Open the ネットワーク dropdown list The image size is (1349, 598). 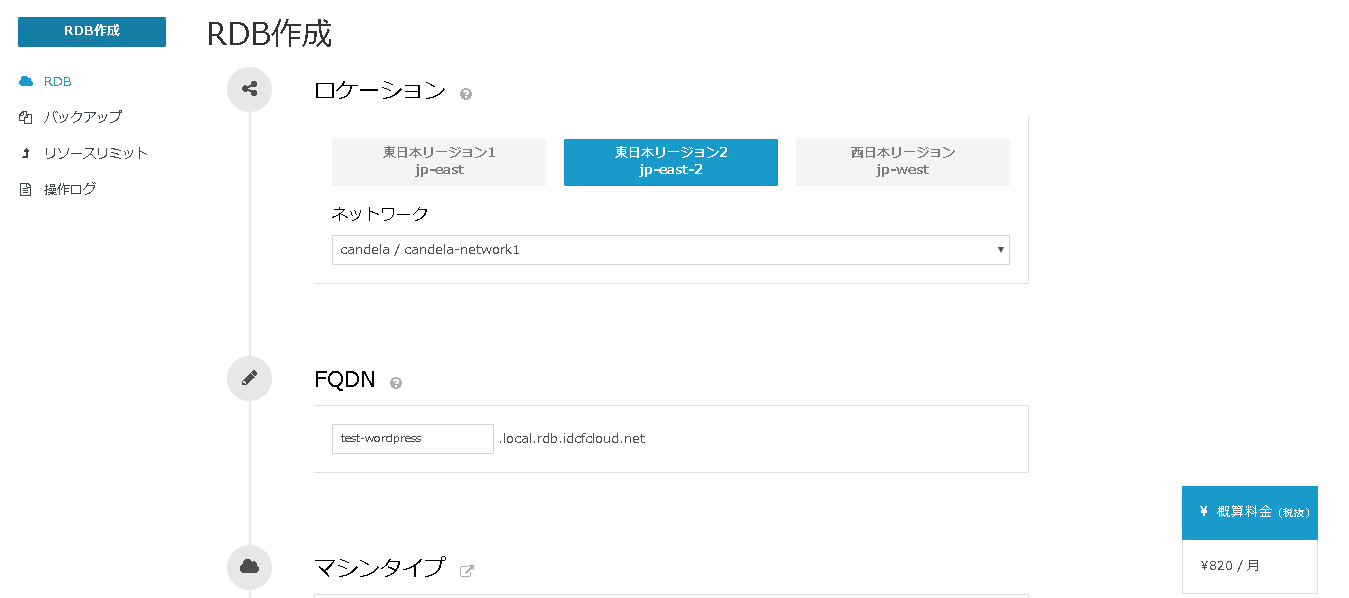click(671, 250)
